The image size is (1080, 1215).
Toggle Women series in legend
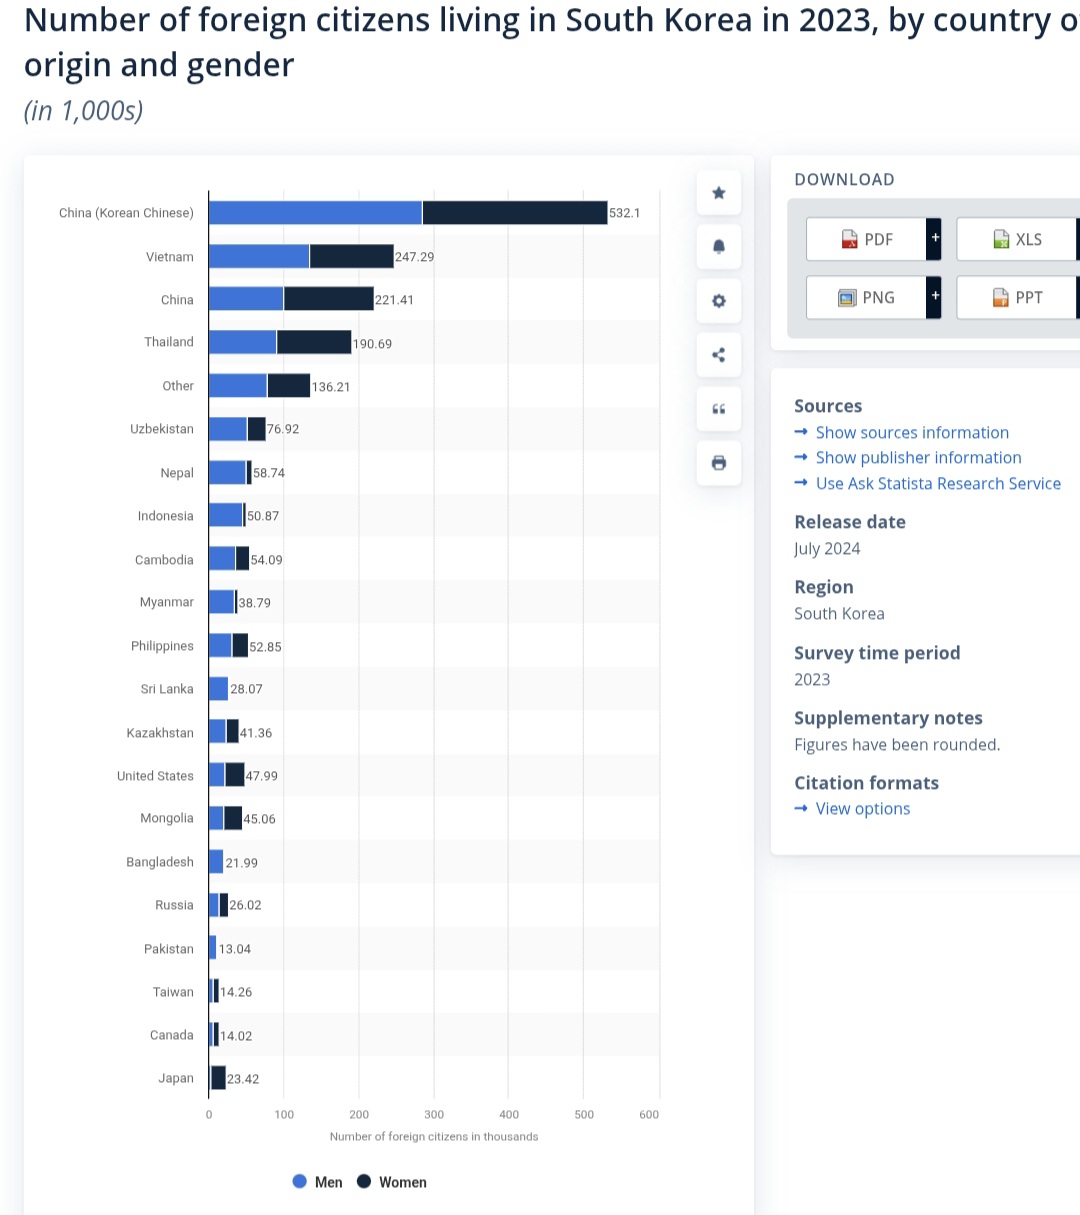[392, 1182]
